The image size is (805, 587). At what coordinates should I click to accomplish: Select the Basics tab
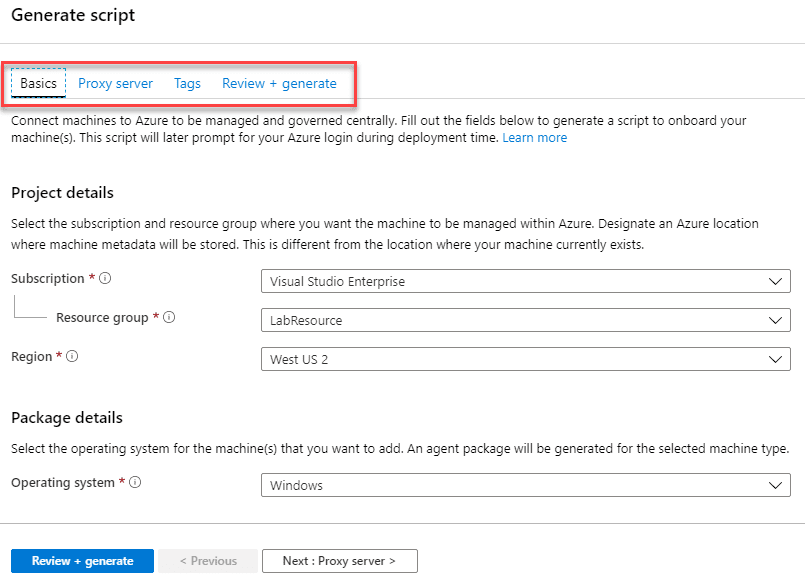[x=39, y=83]
